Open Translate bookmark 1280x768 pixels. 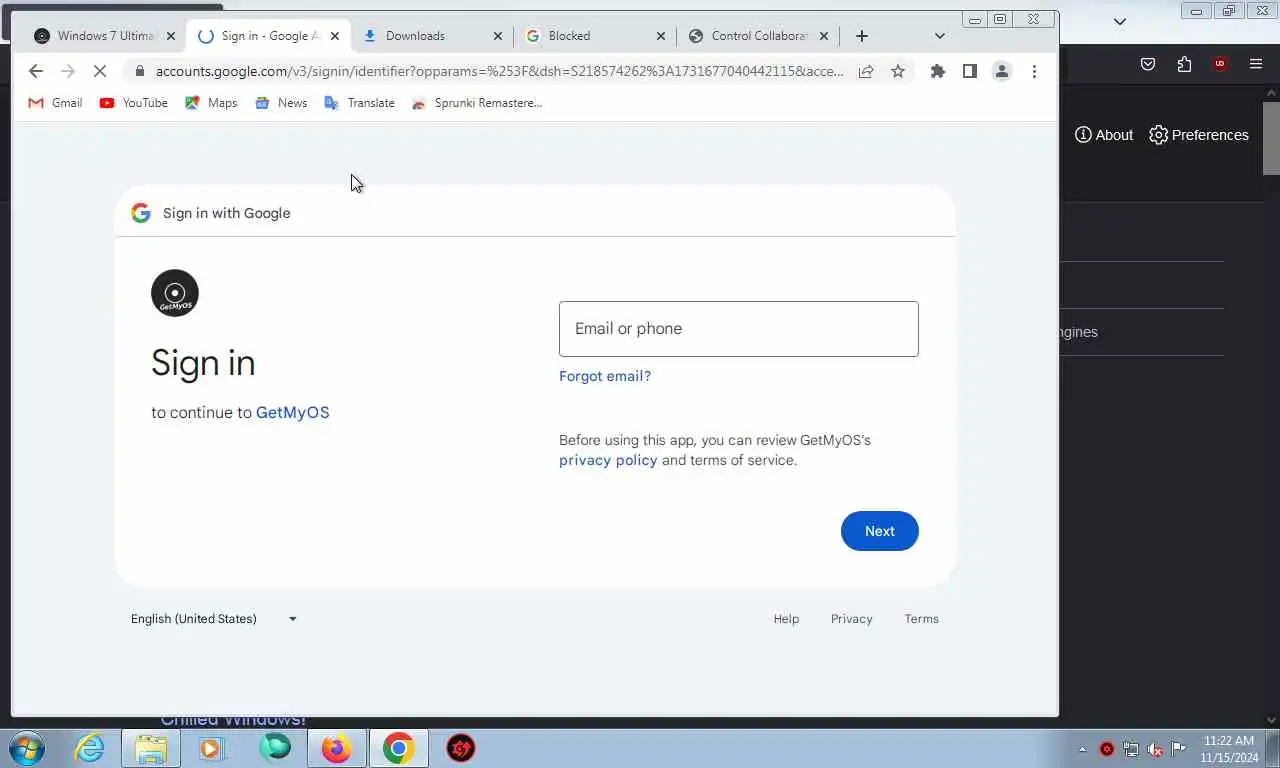pos(360,103)
